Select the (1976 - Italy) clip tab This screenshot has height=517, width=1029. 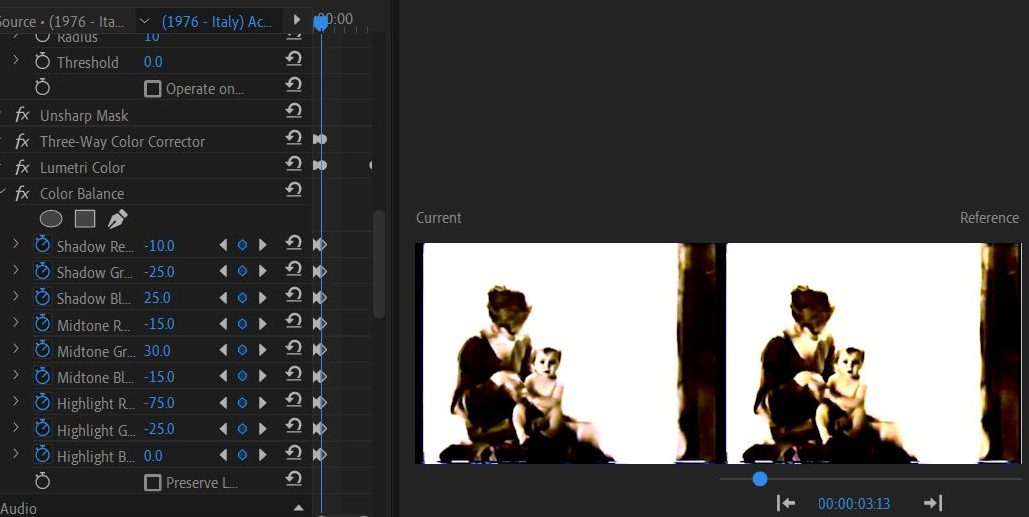pos(217,21)
